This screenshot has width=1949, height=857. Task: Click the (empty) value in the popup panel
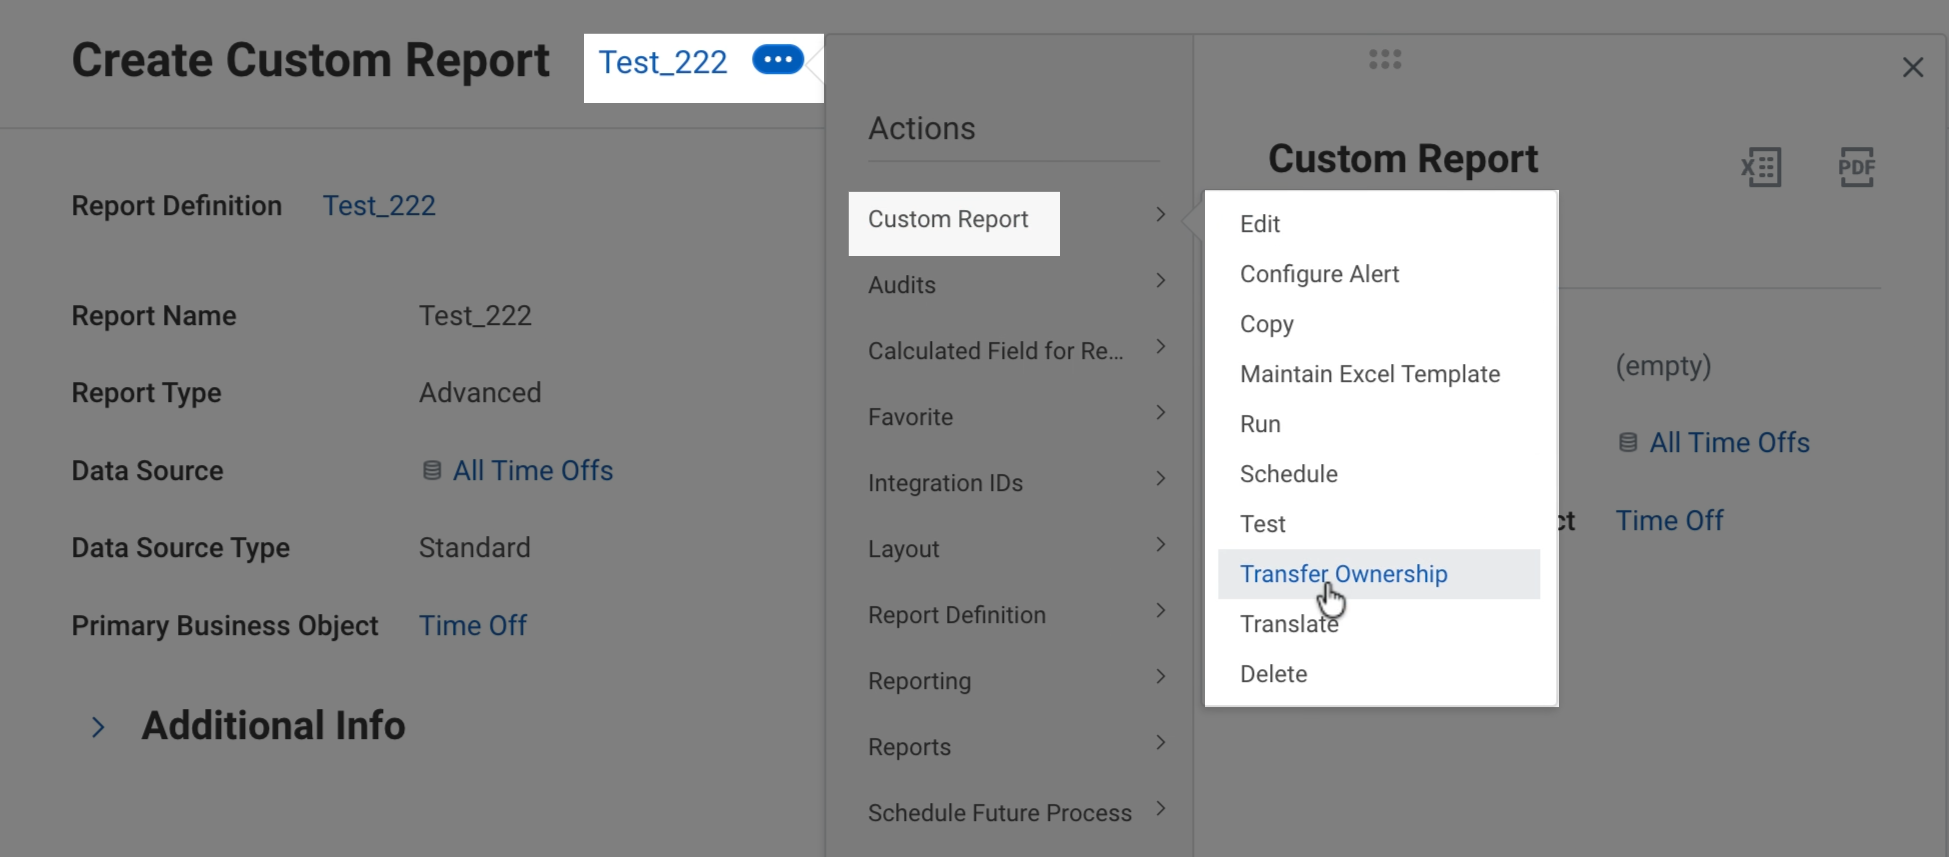(x=1664, y=366)
